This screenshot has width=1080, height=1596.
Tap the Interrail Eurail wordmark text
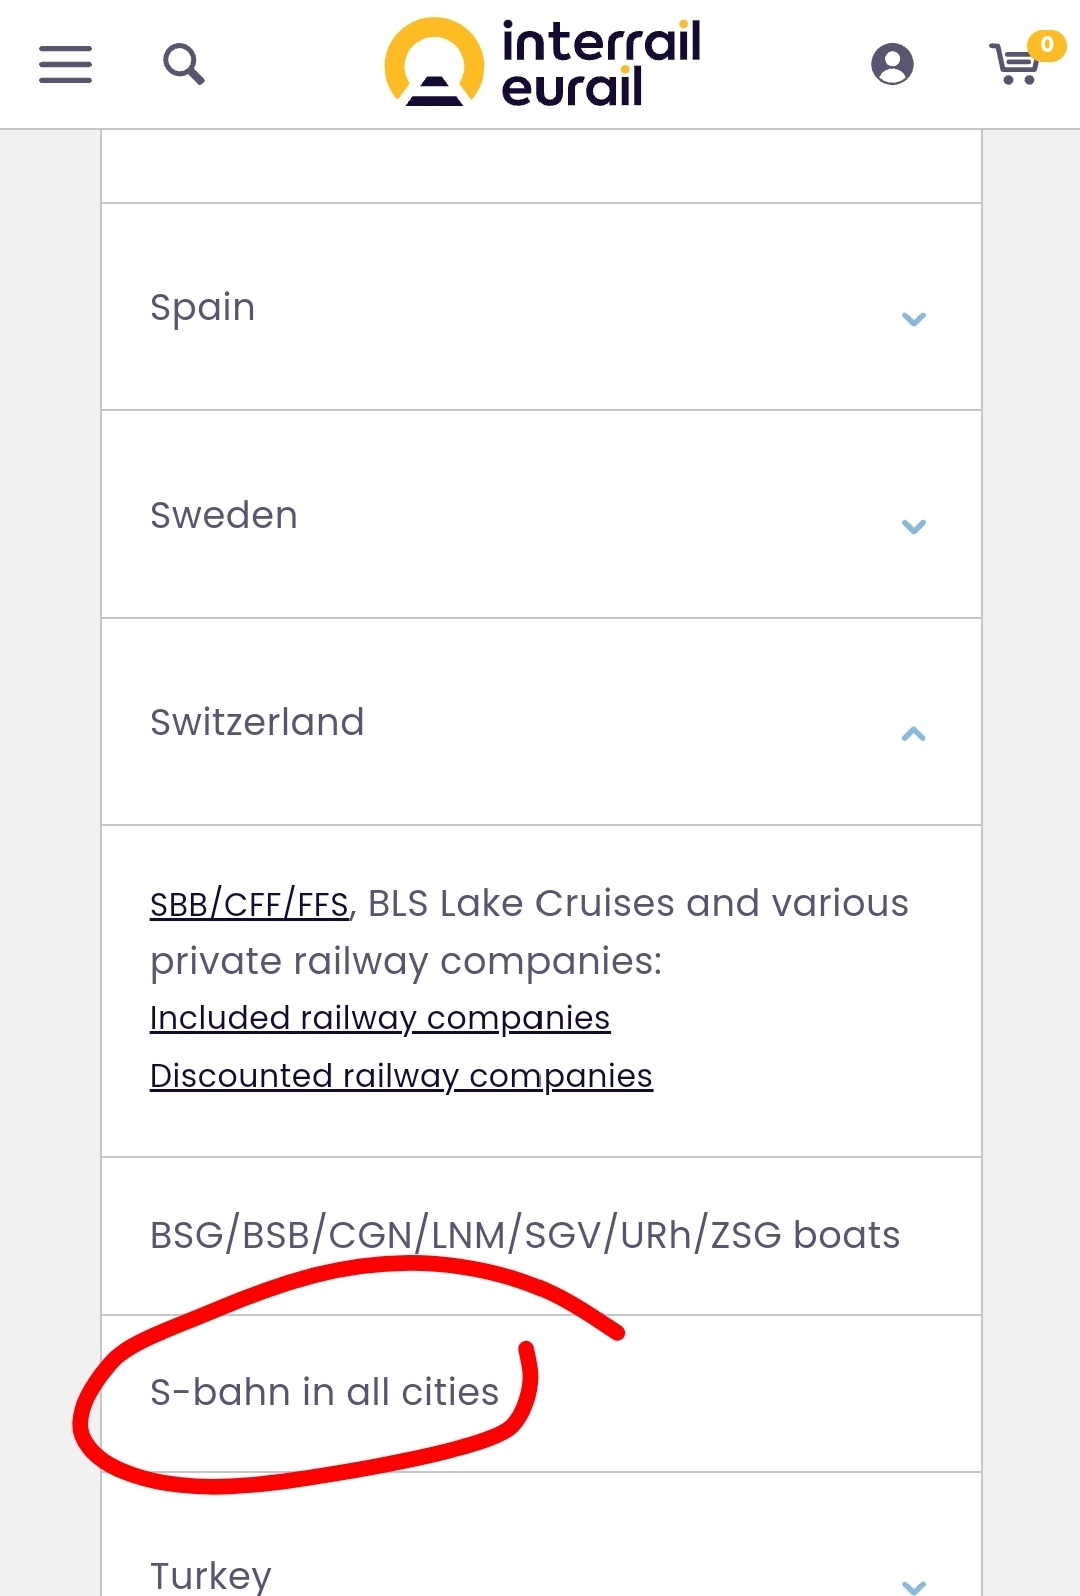pyautogui.click(x=601, y=64)
